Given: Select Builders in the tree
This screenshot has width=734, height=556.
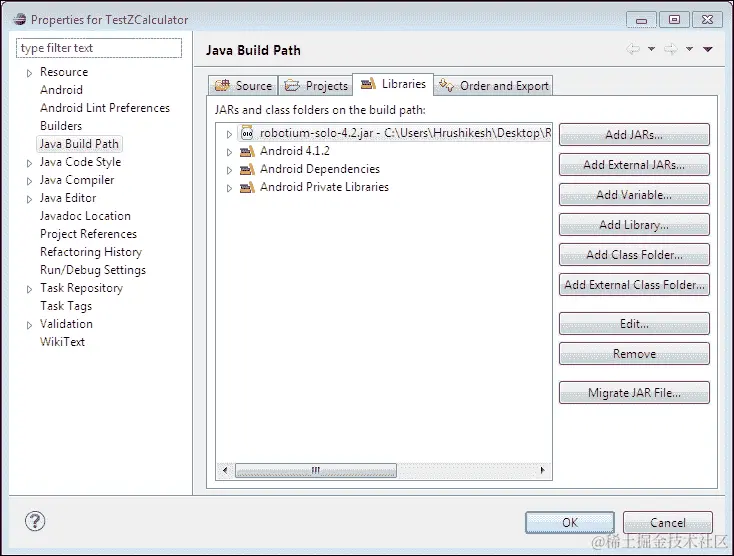Looking at the screenshot, I should point(61,126).
